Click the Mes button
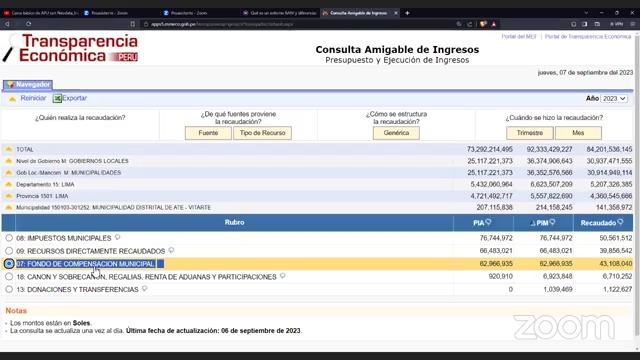640x360 pixels. tap(578, 133)
